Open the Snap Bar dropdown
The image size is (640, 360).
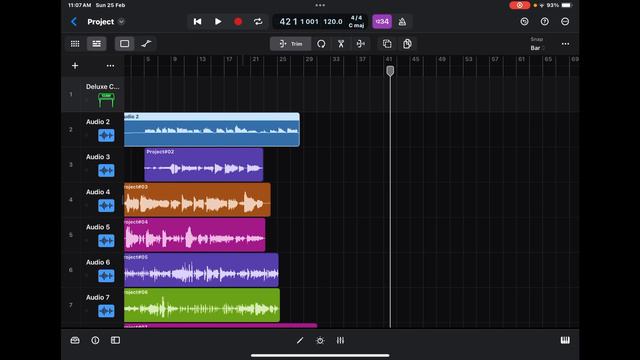pos(537,44)
